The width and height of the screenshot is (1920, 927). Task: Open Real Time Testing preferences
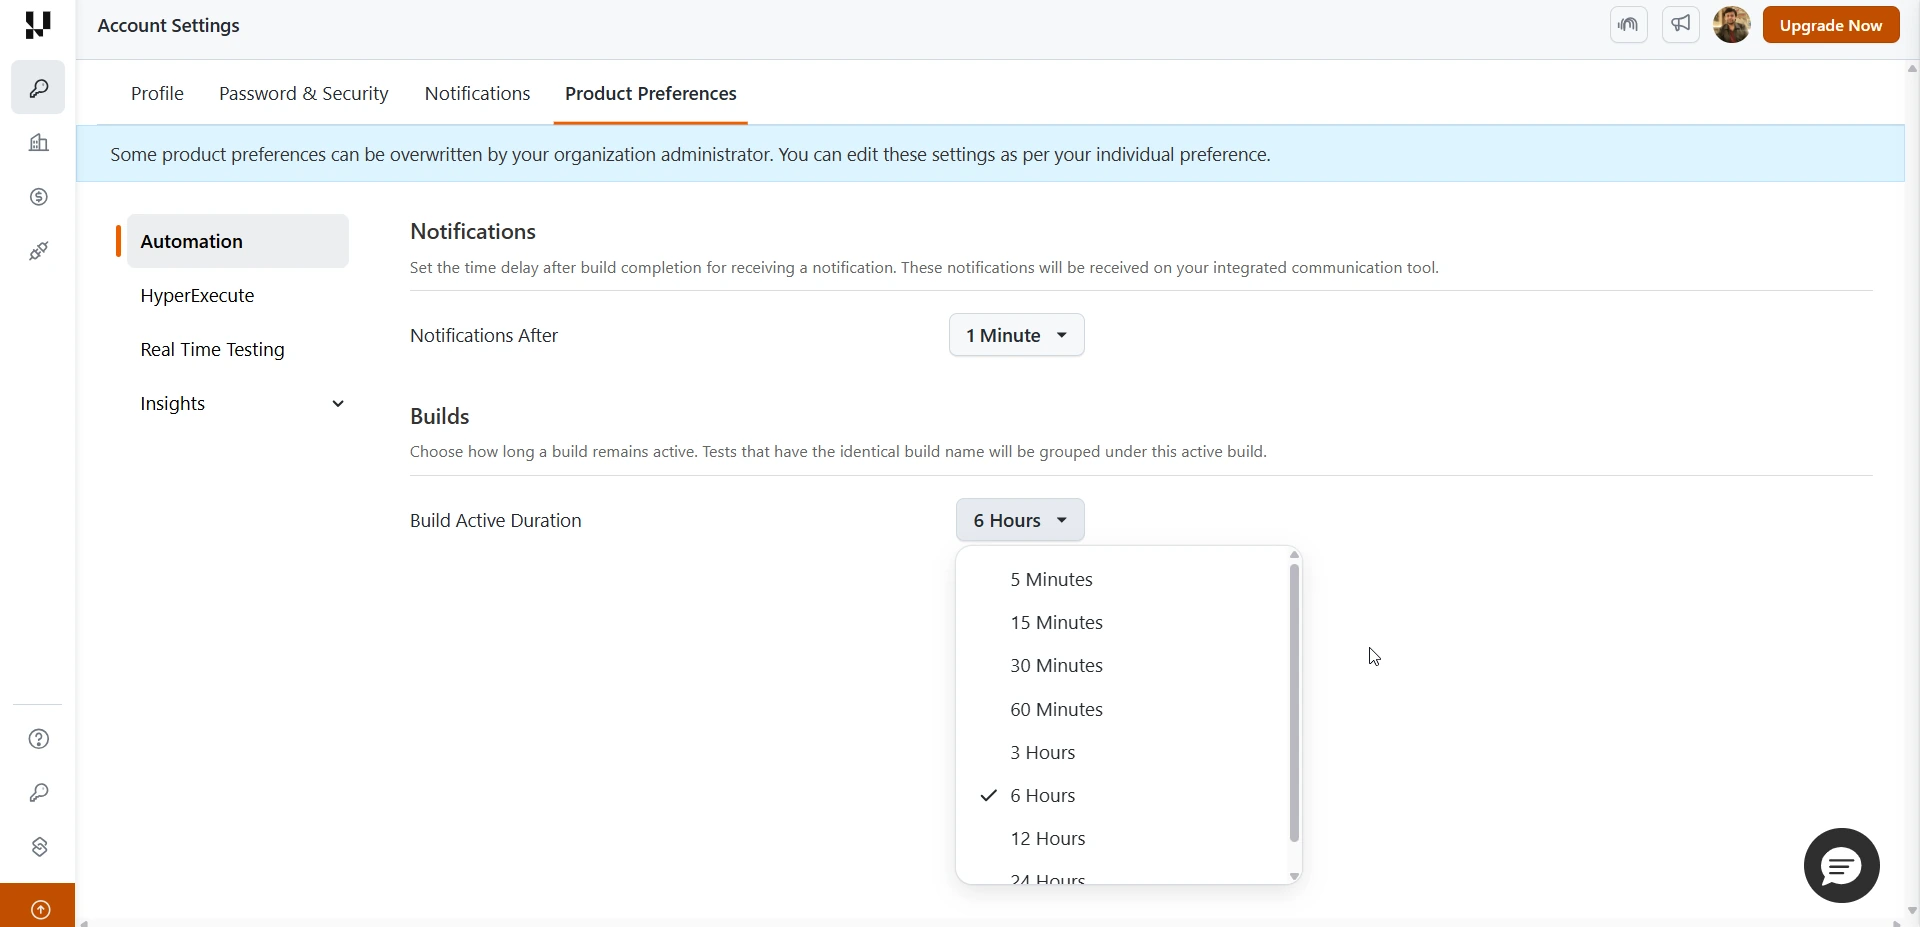tap(212, 349)
